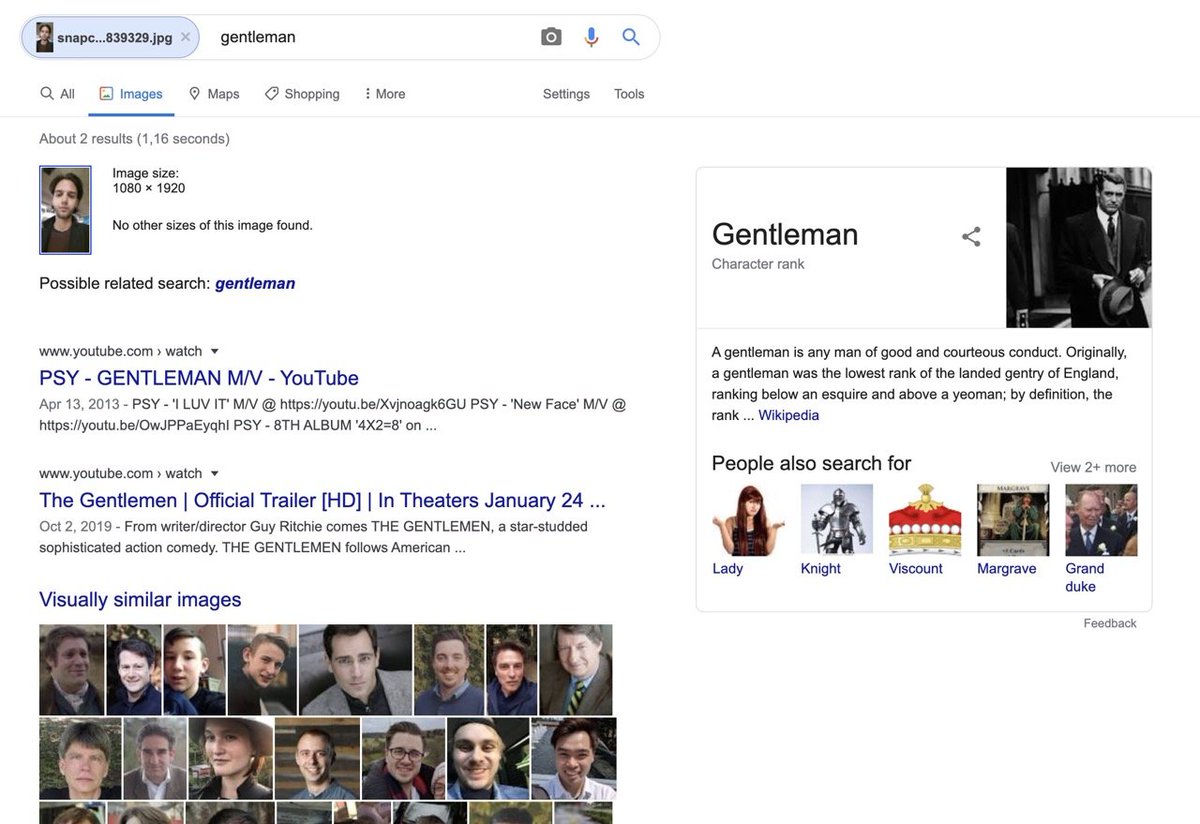
Task: Open the Viscount crown thumbnail
Action: (x=925, y=520)
